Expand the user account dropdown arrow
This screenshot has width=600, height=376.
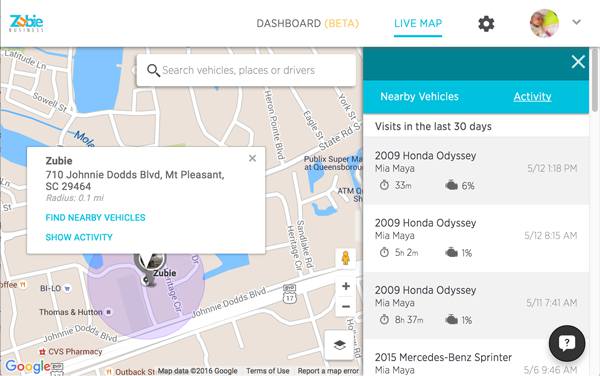point(576,22)
